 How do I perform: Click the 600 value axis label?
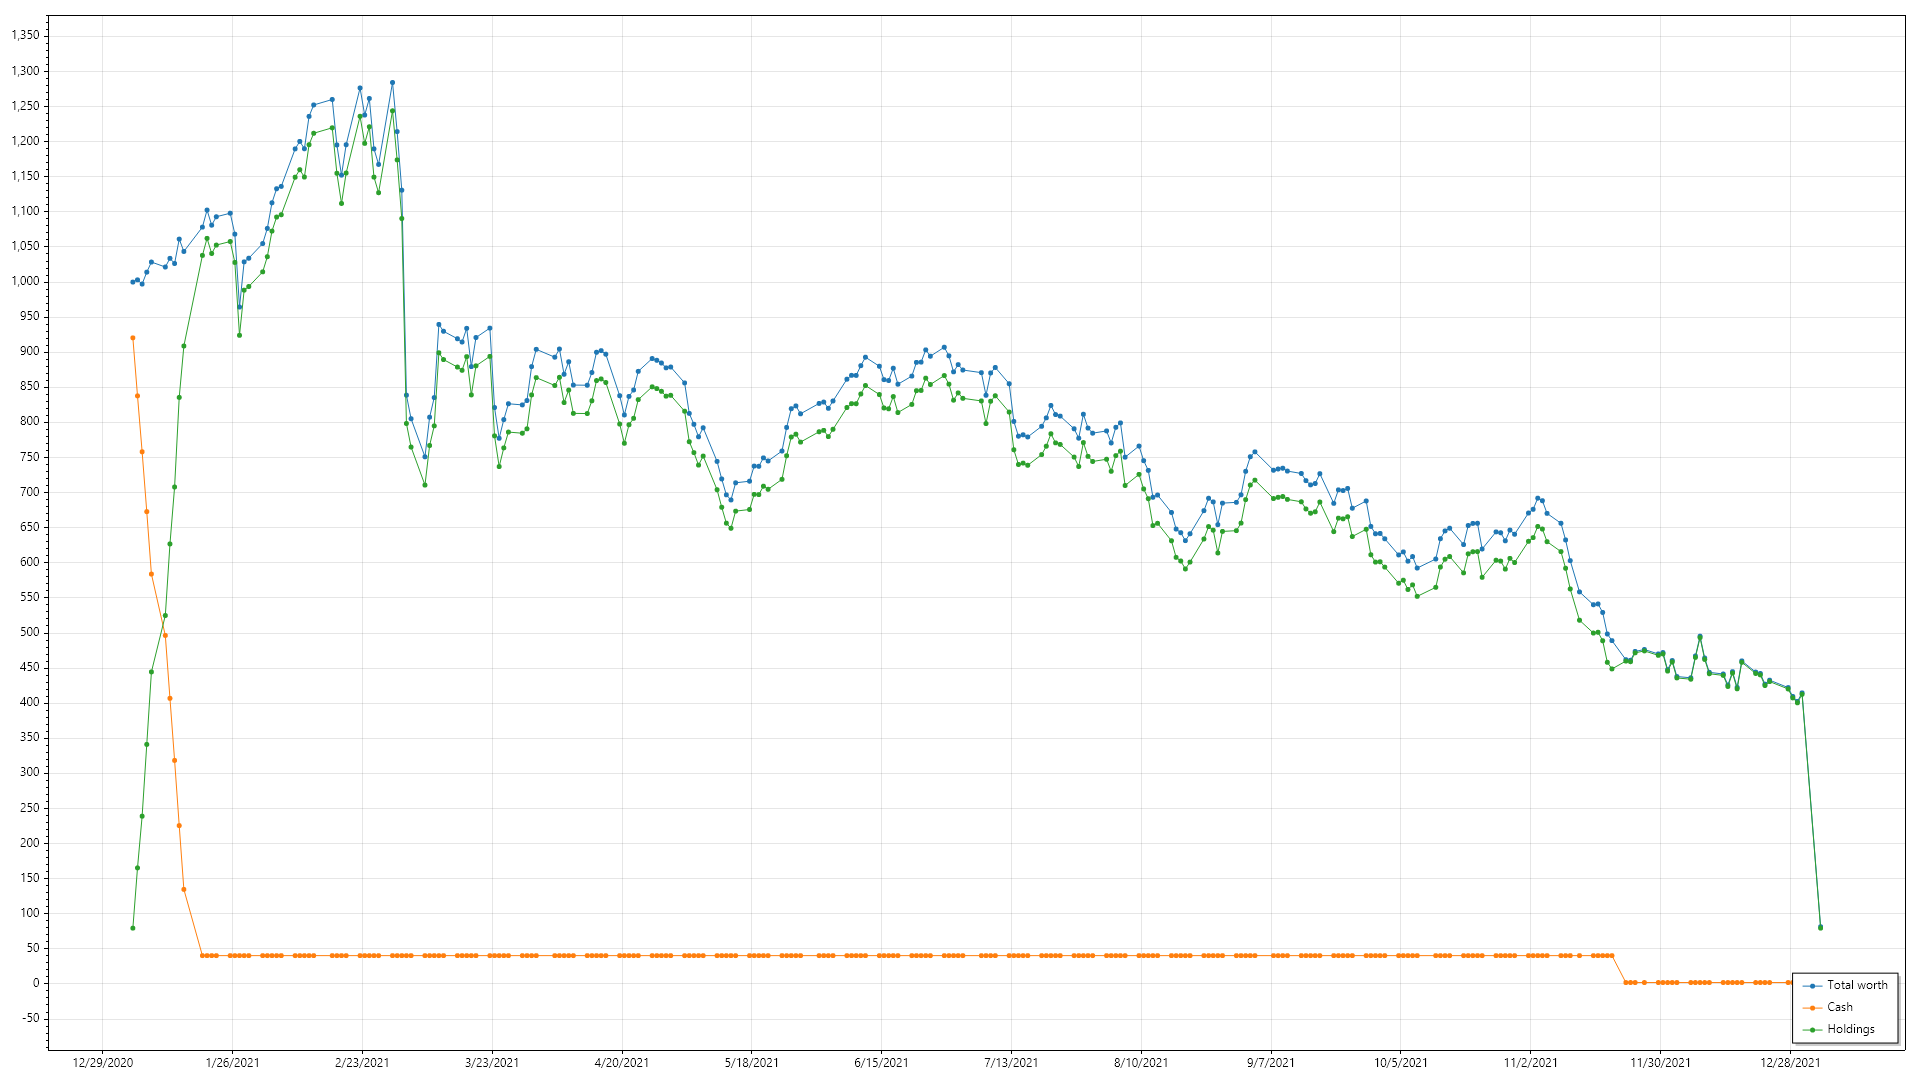[30, 562]
